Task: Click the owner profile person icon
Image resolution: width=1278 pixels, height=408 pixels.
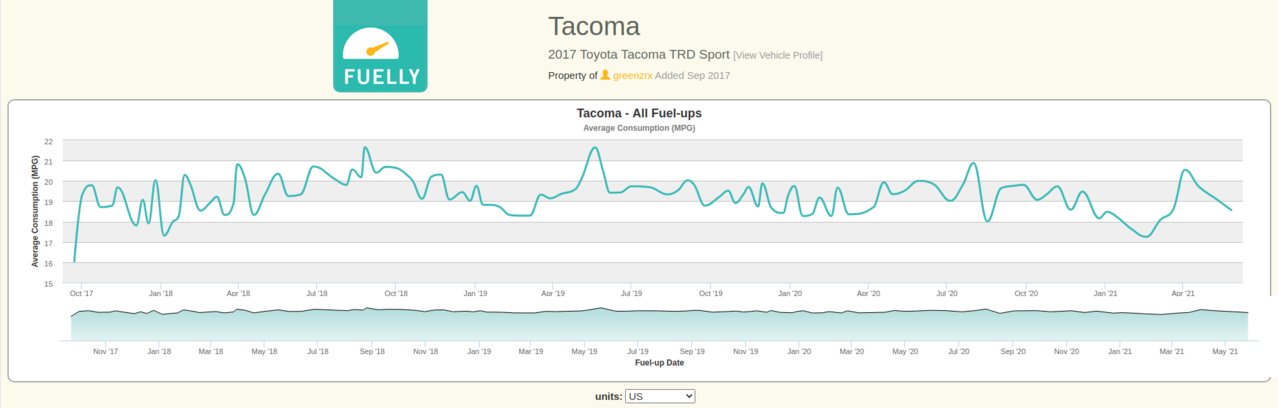Action: pos(605,76)
